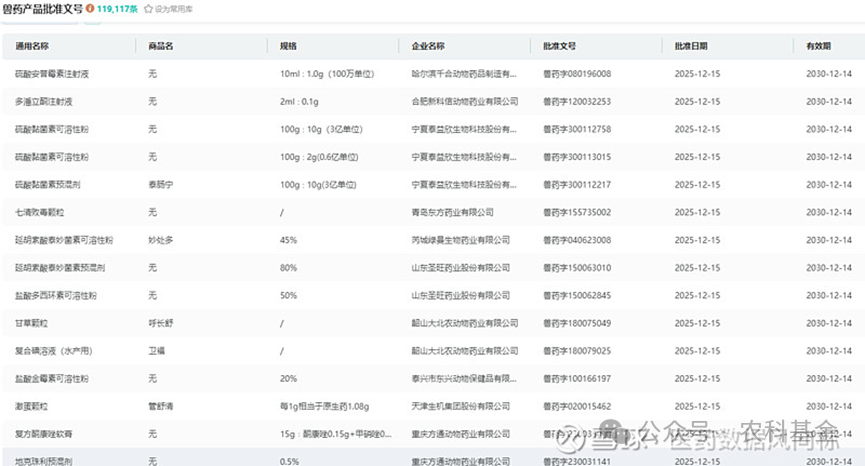865x466 pixels.
Task: Click approval number 兽药字020015462
Action: (577, 406)
